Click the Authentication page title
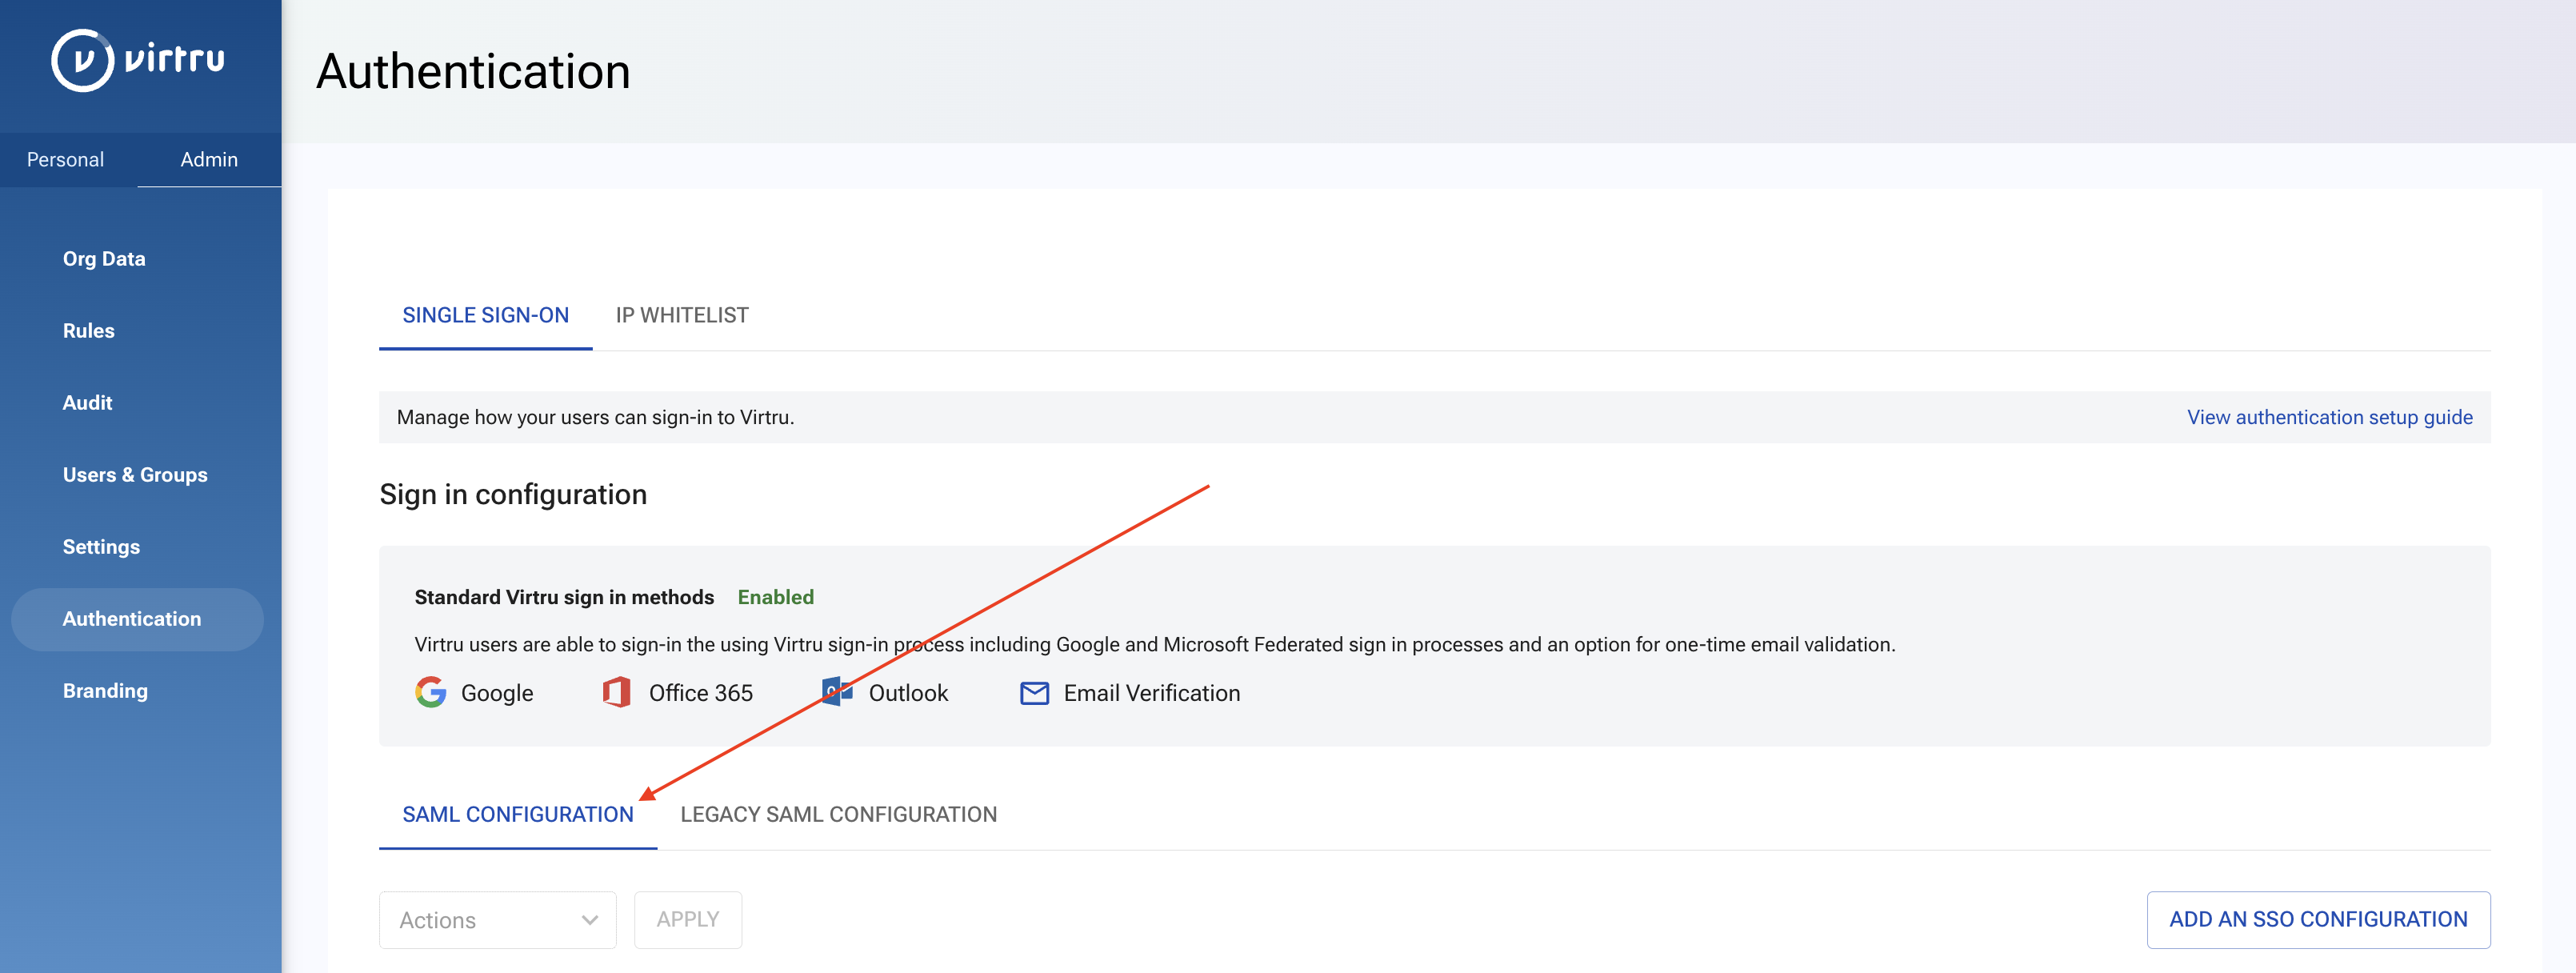The height and width of the screenshot is (973, 2576). click(473, 72)
